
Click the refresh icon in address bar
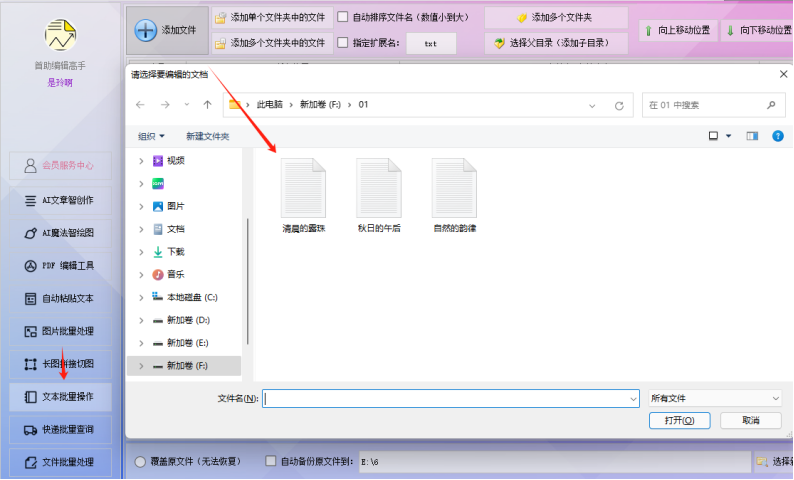pos(619,106)
